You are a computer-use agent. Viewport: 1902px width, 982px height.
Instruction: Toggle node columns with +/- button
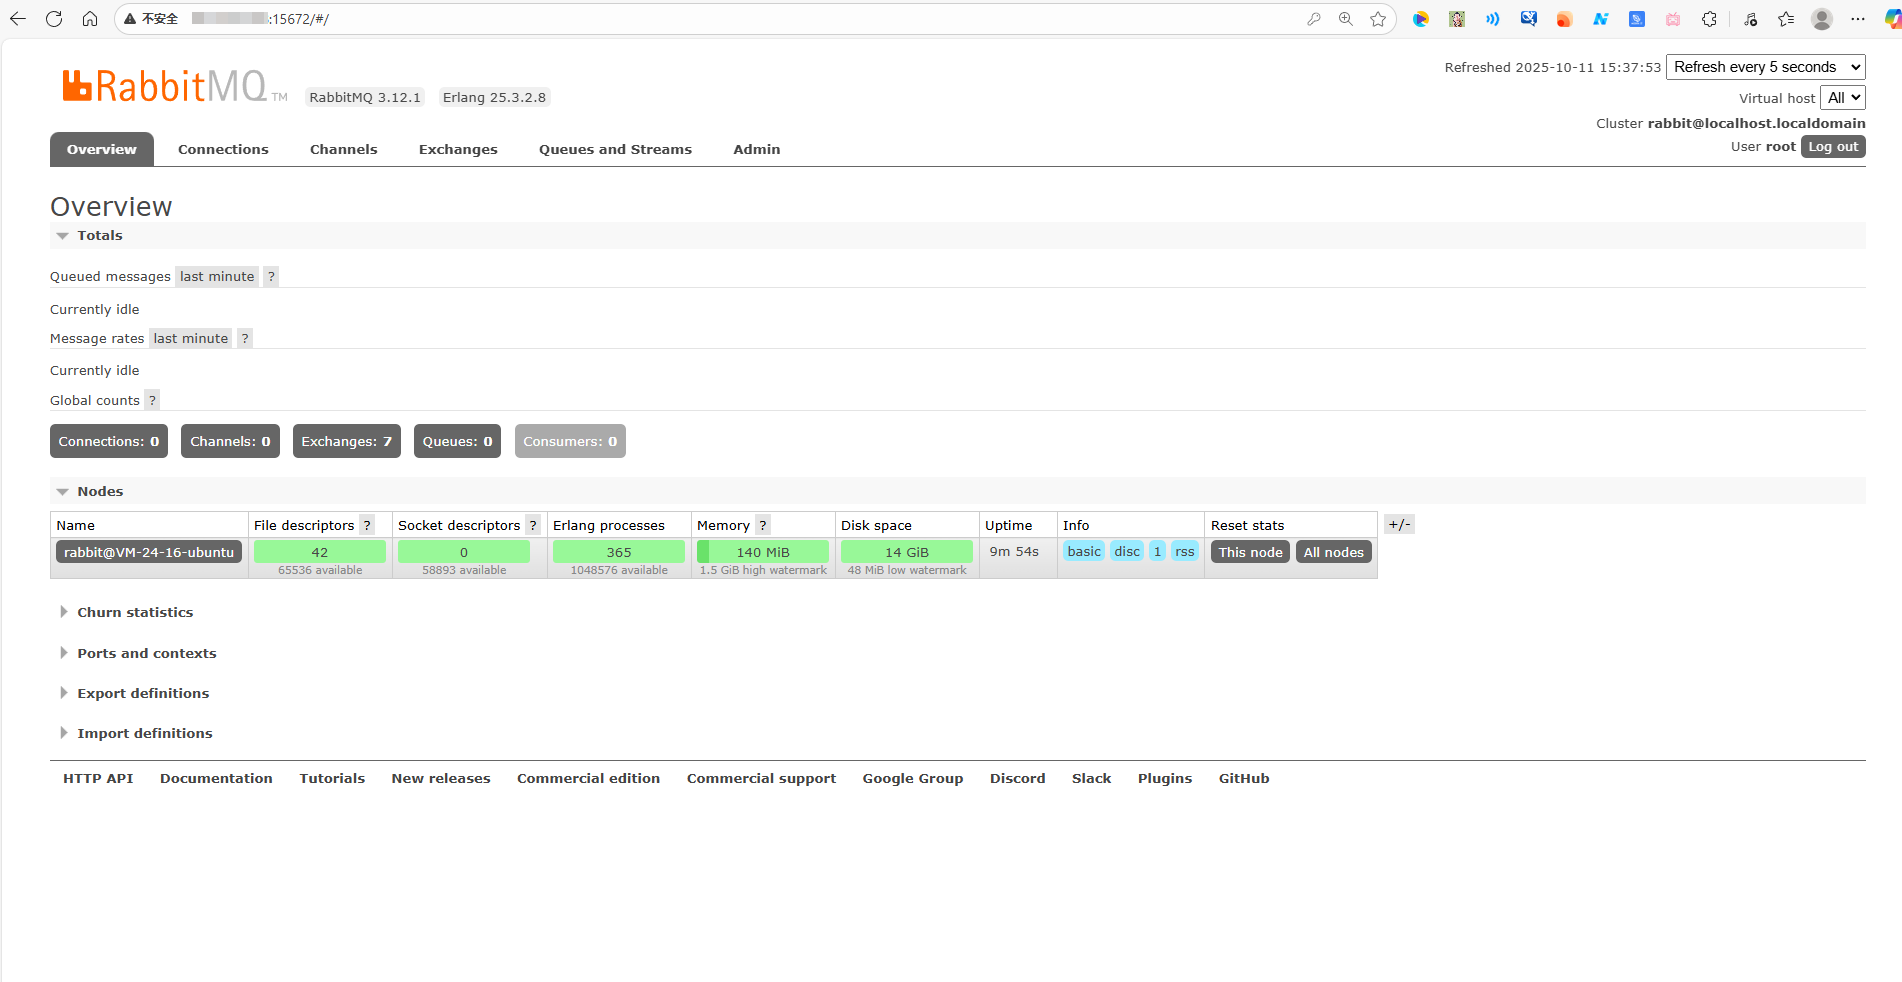1399,525
